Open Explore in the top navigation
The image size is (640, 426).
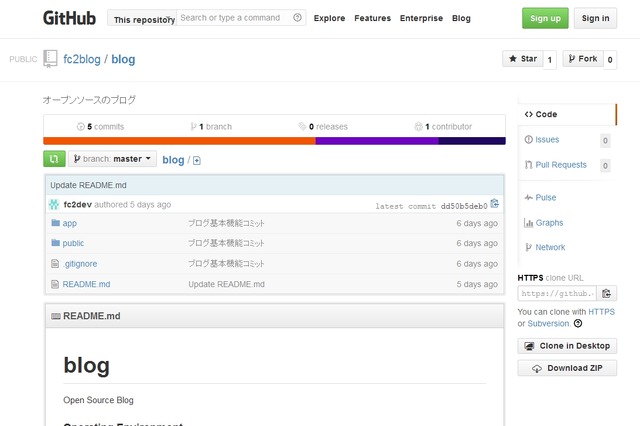329,18
